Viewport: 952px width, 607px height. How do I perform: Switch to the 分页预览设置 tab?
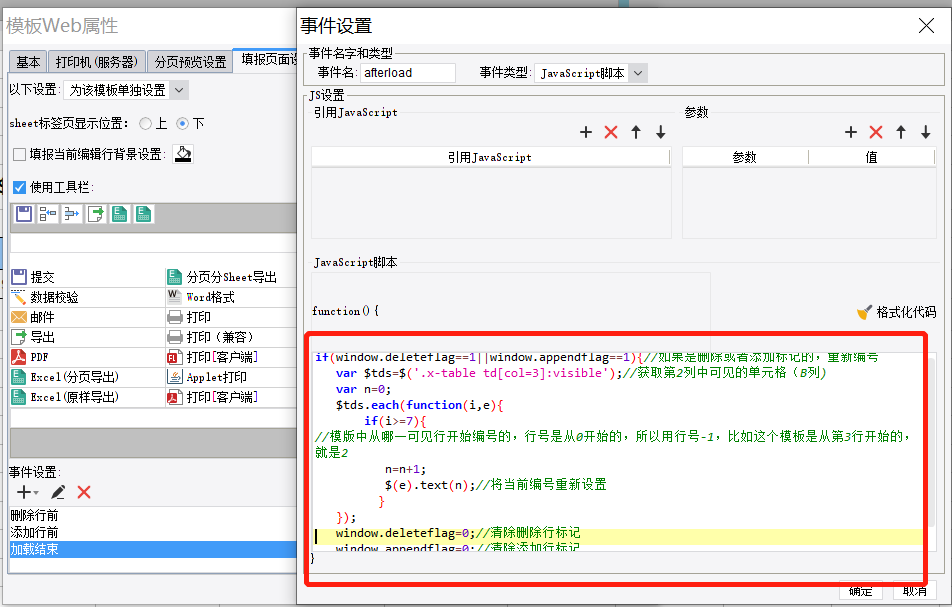(190, 62)
